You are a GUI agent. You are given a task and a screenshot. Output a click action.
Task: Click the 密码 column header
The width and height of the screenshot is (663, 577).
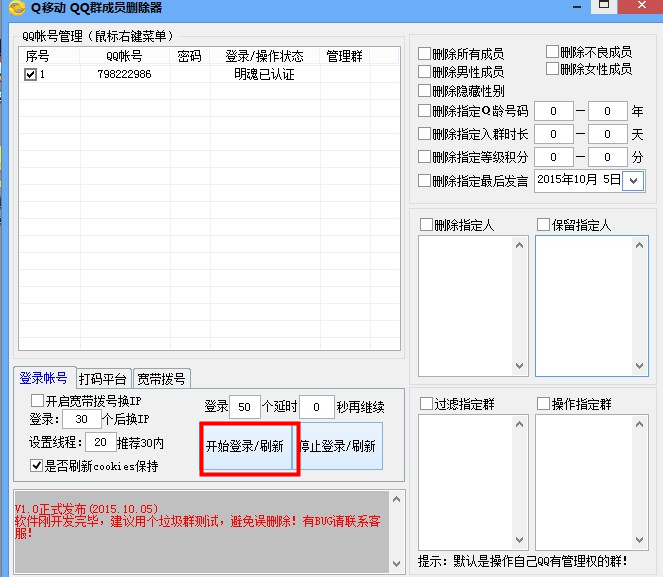pos(189,56)
